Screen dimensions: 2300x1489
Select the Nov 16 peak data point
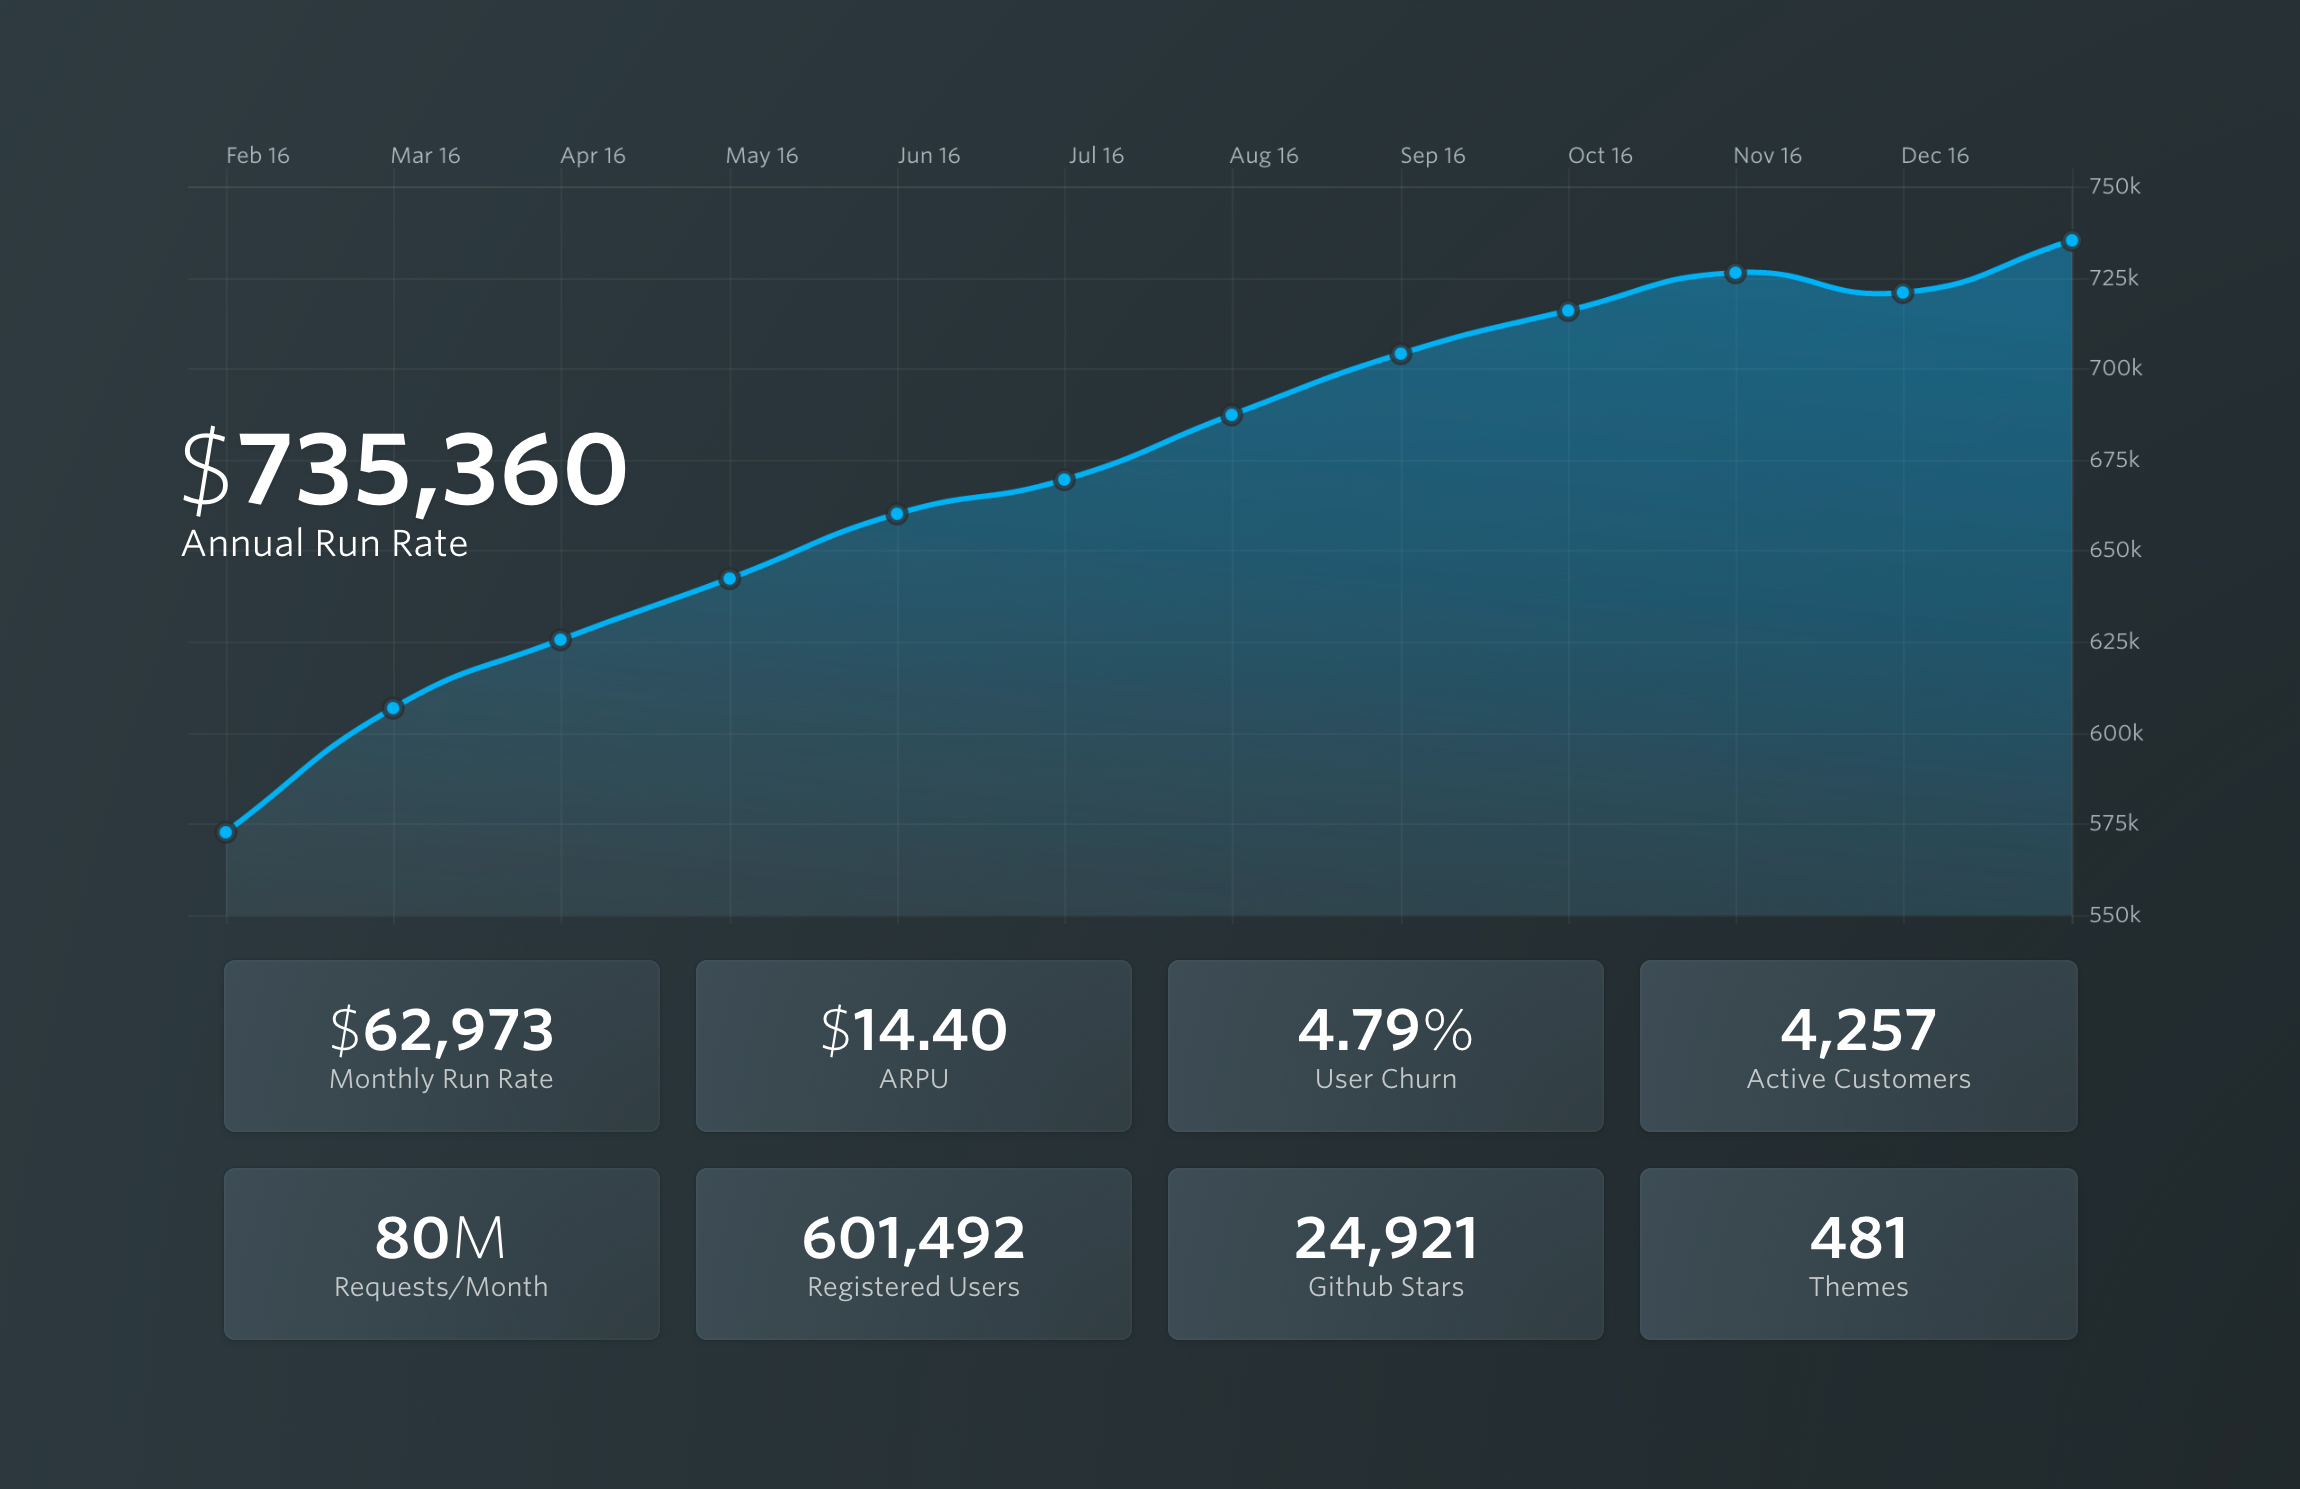(x=1735, y=273)
